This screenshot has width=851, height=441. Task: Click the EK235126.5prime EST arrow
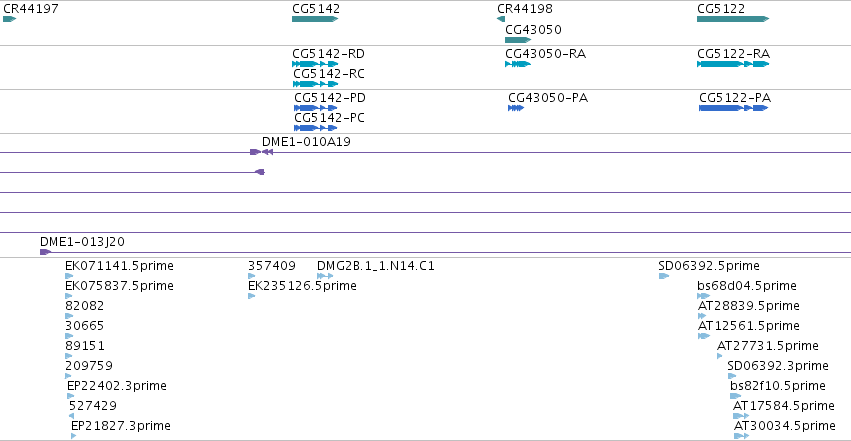click(251, 296)
